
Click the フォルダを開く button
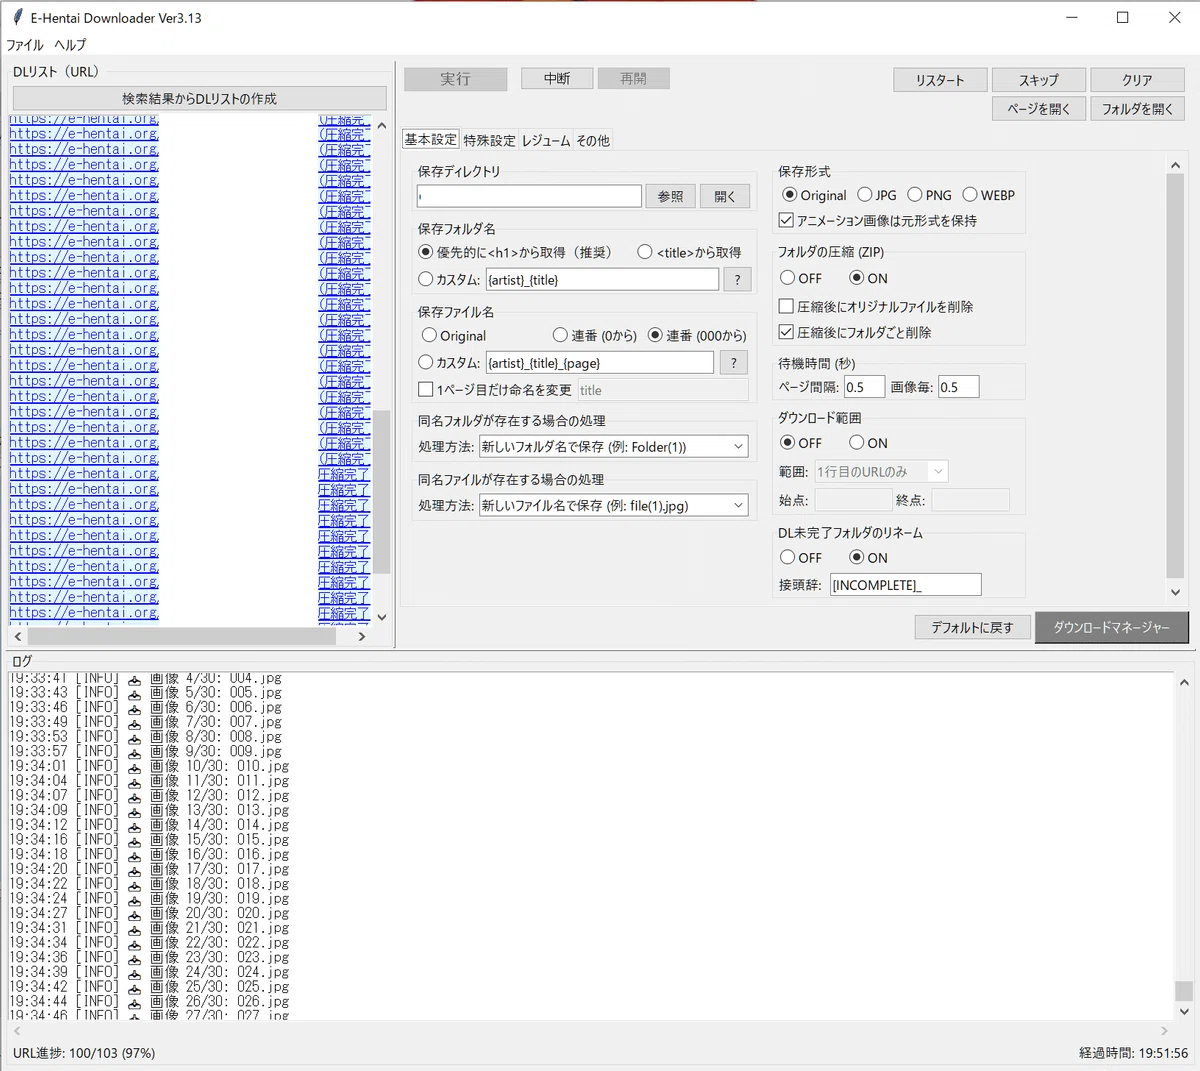click(x=1137, y=108)
